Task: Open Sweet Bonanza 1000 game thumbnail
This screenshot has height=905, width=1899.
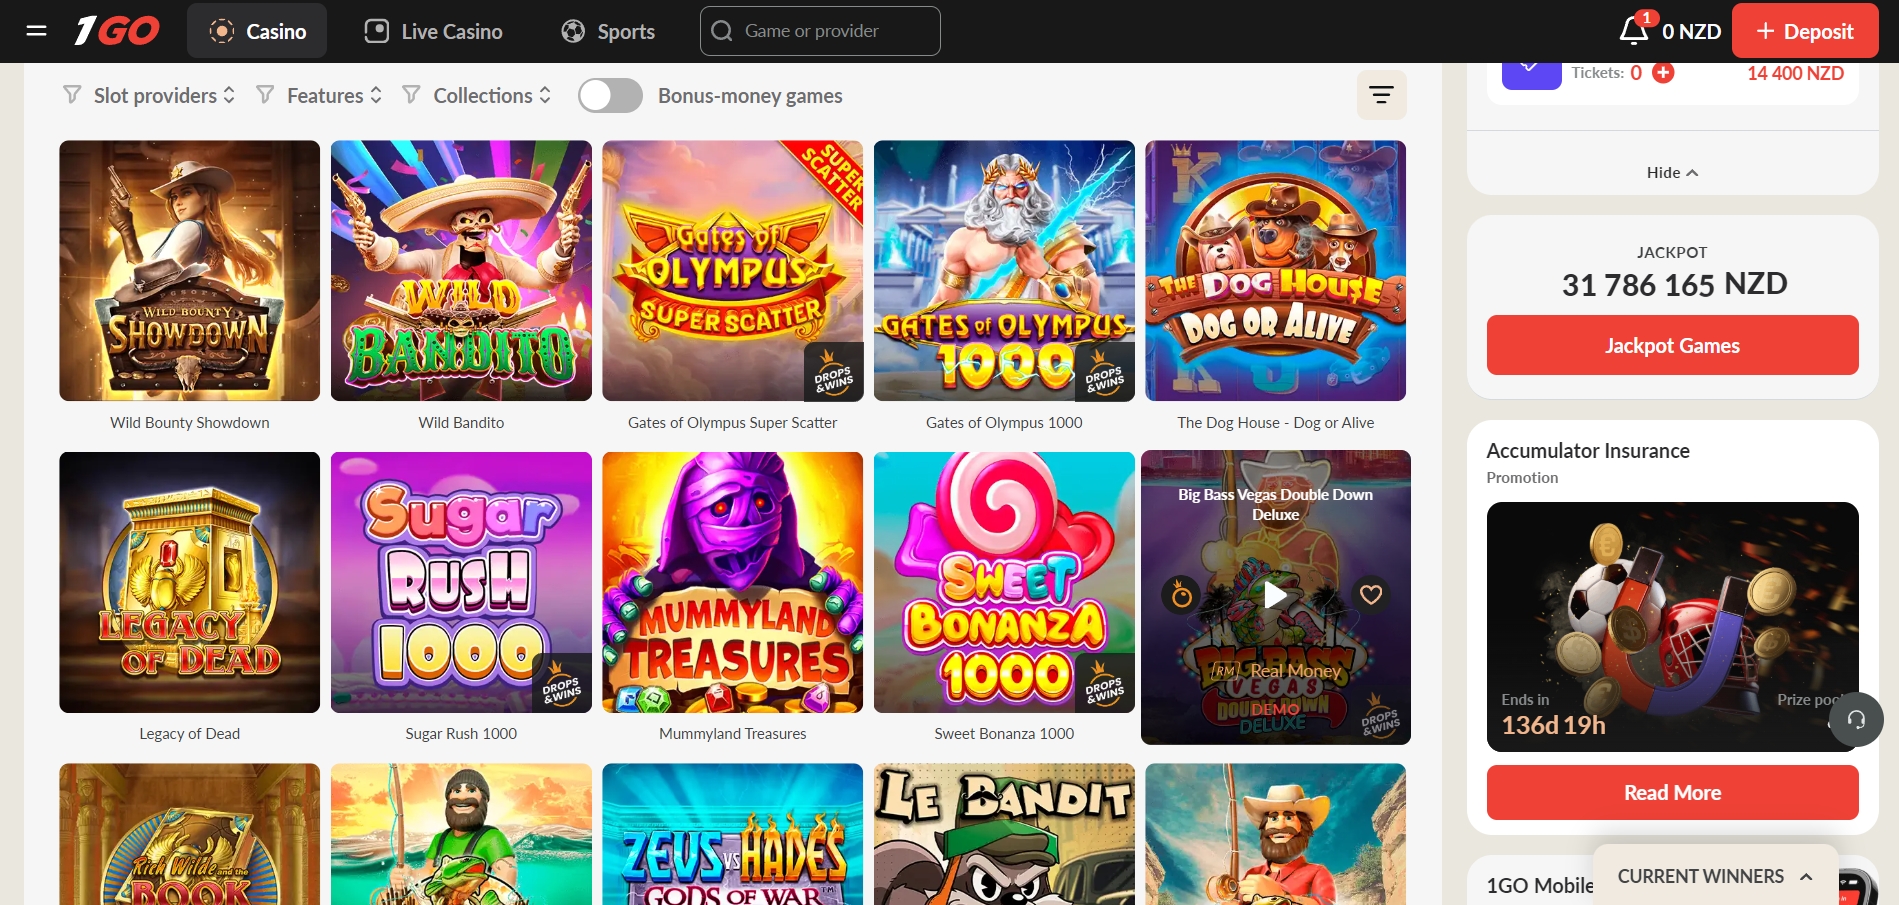Action: (x=1004, y=582)
